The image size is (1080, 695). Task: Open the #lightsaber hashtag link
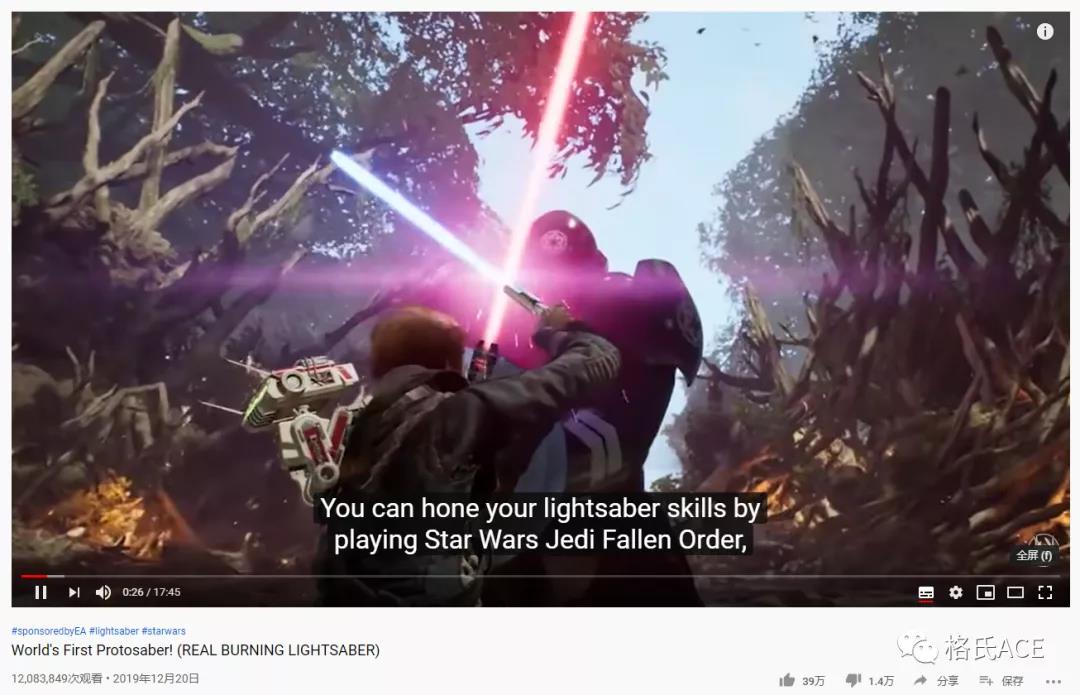(114, 631)
